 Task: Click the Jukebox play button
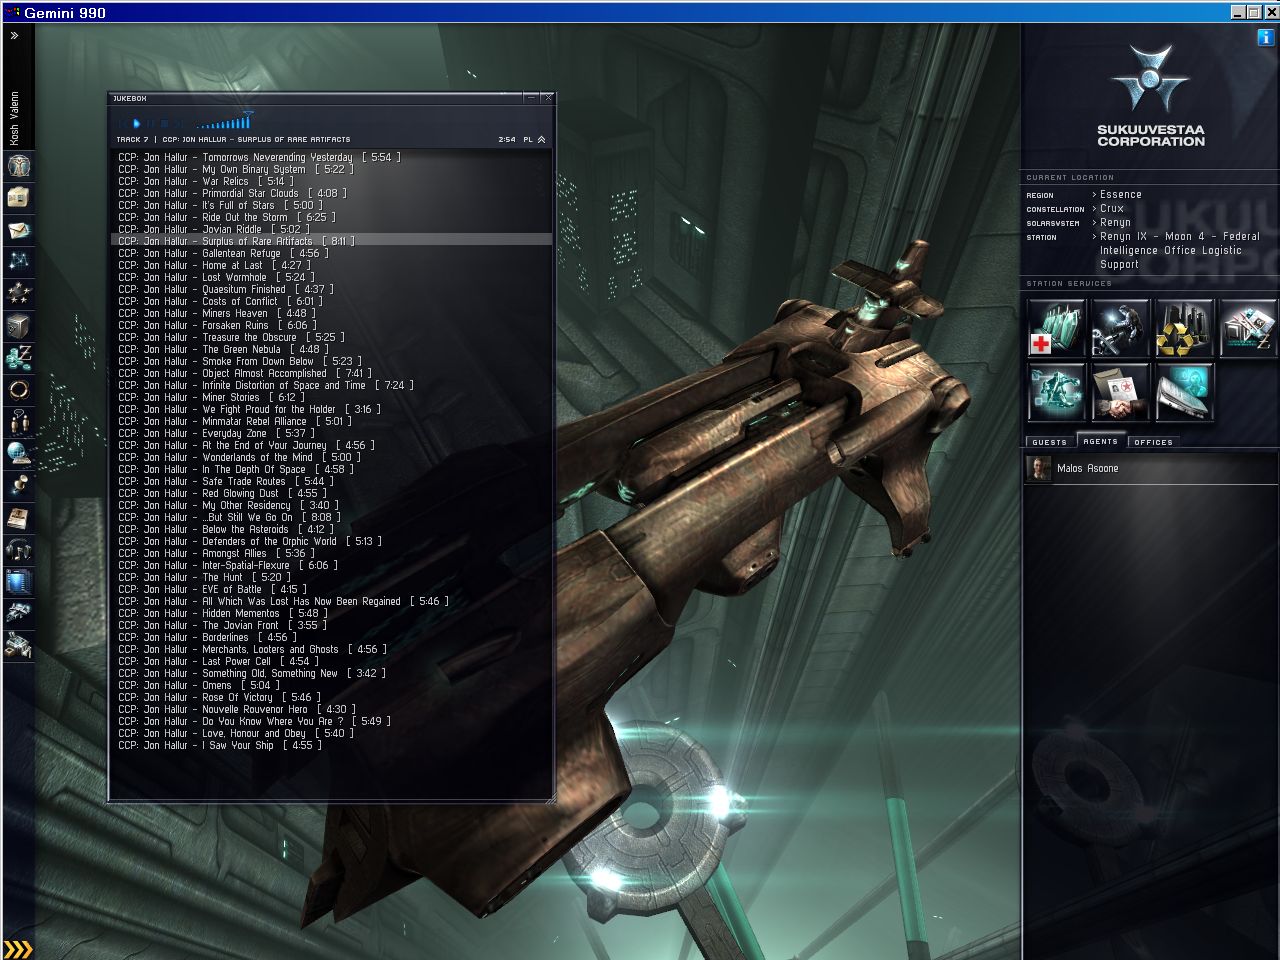tap(137, 123)
